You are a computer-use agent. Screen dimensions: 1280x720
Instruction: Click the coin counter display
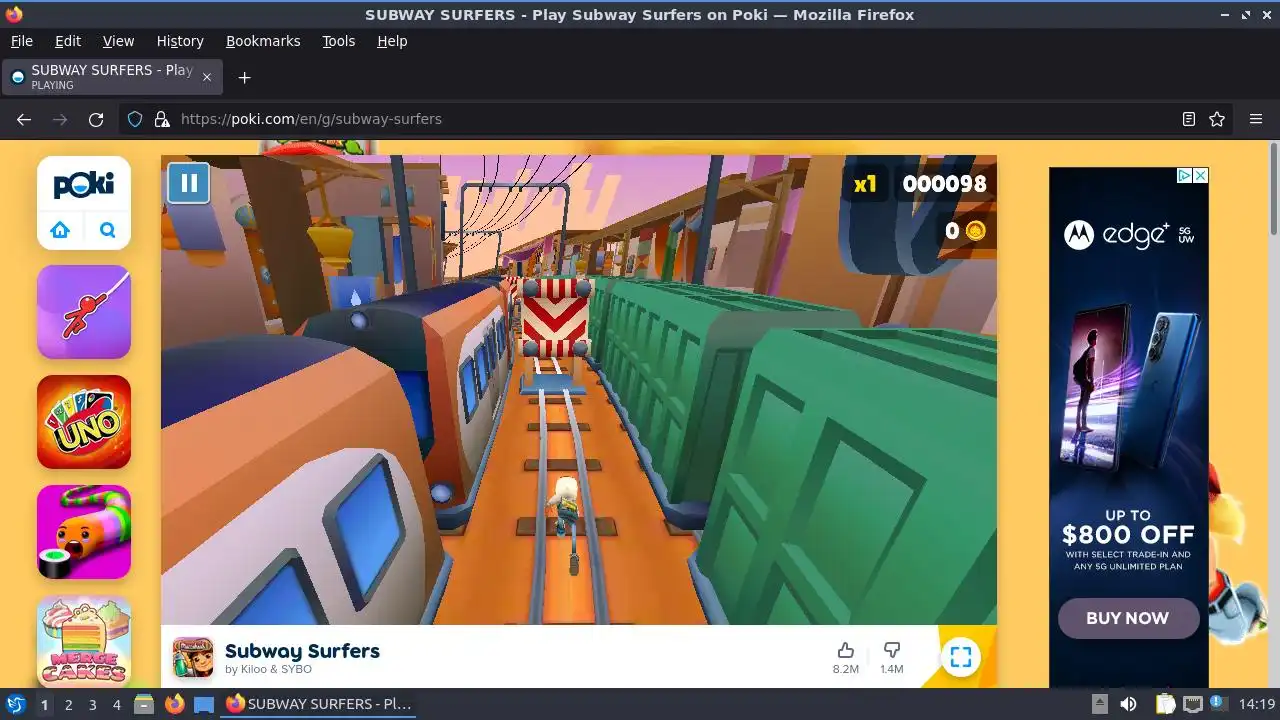[965, 231]
